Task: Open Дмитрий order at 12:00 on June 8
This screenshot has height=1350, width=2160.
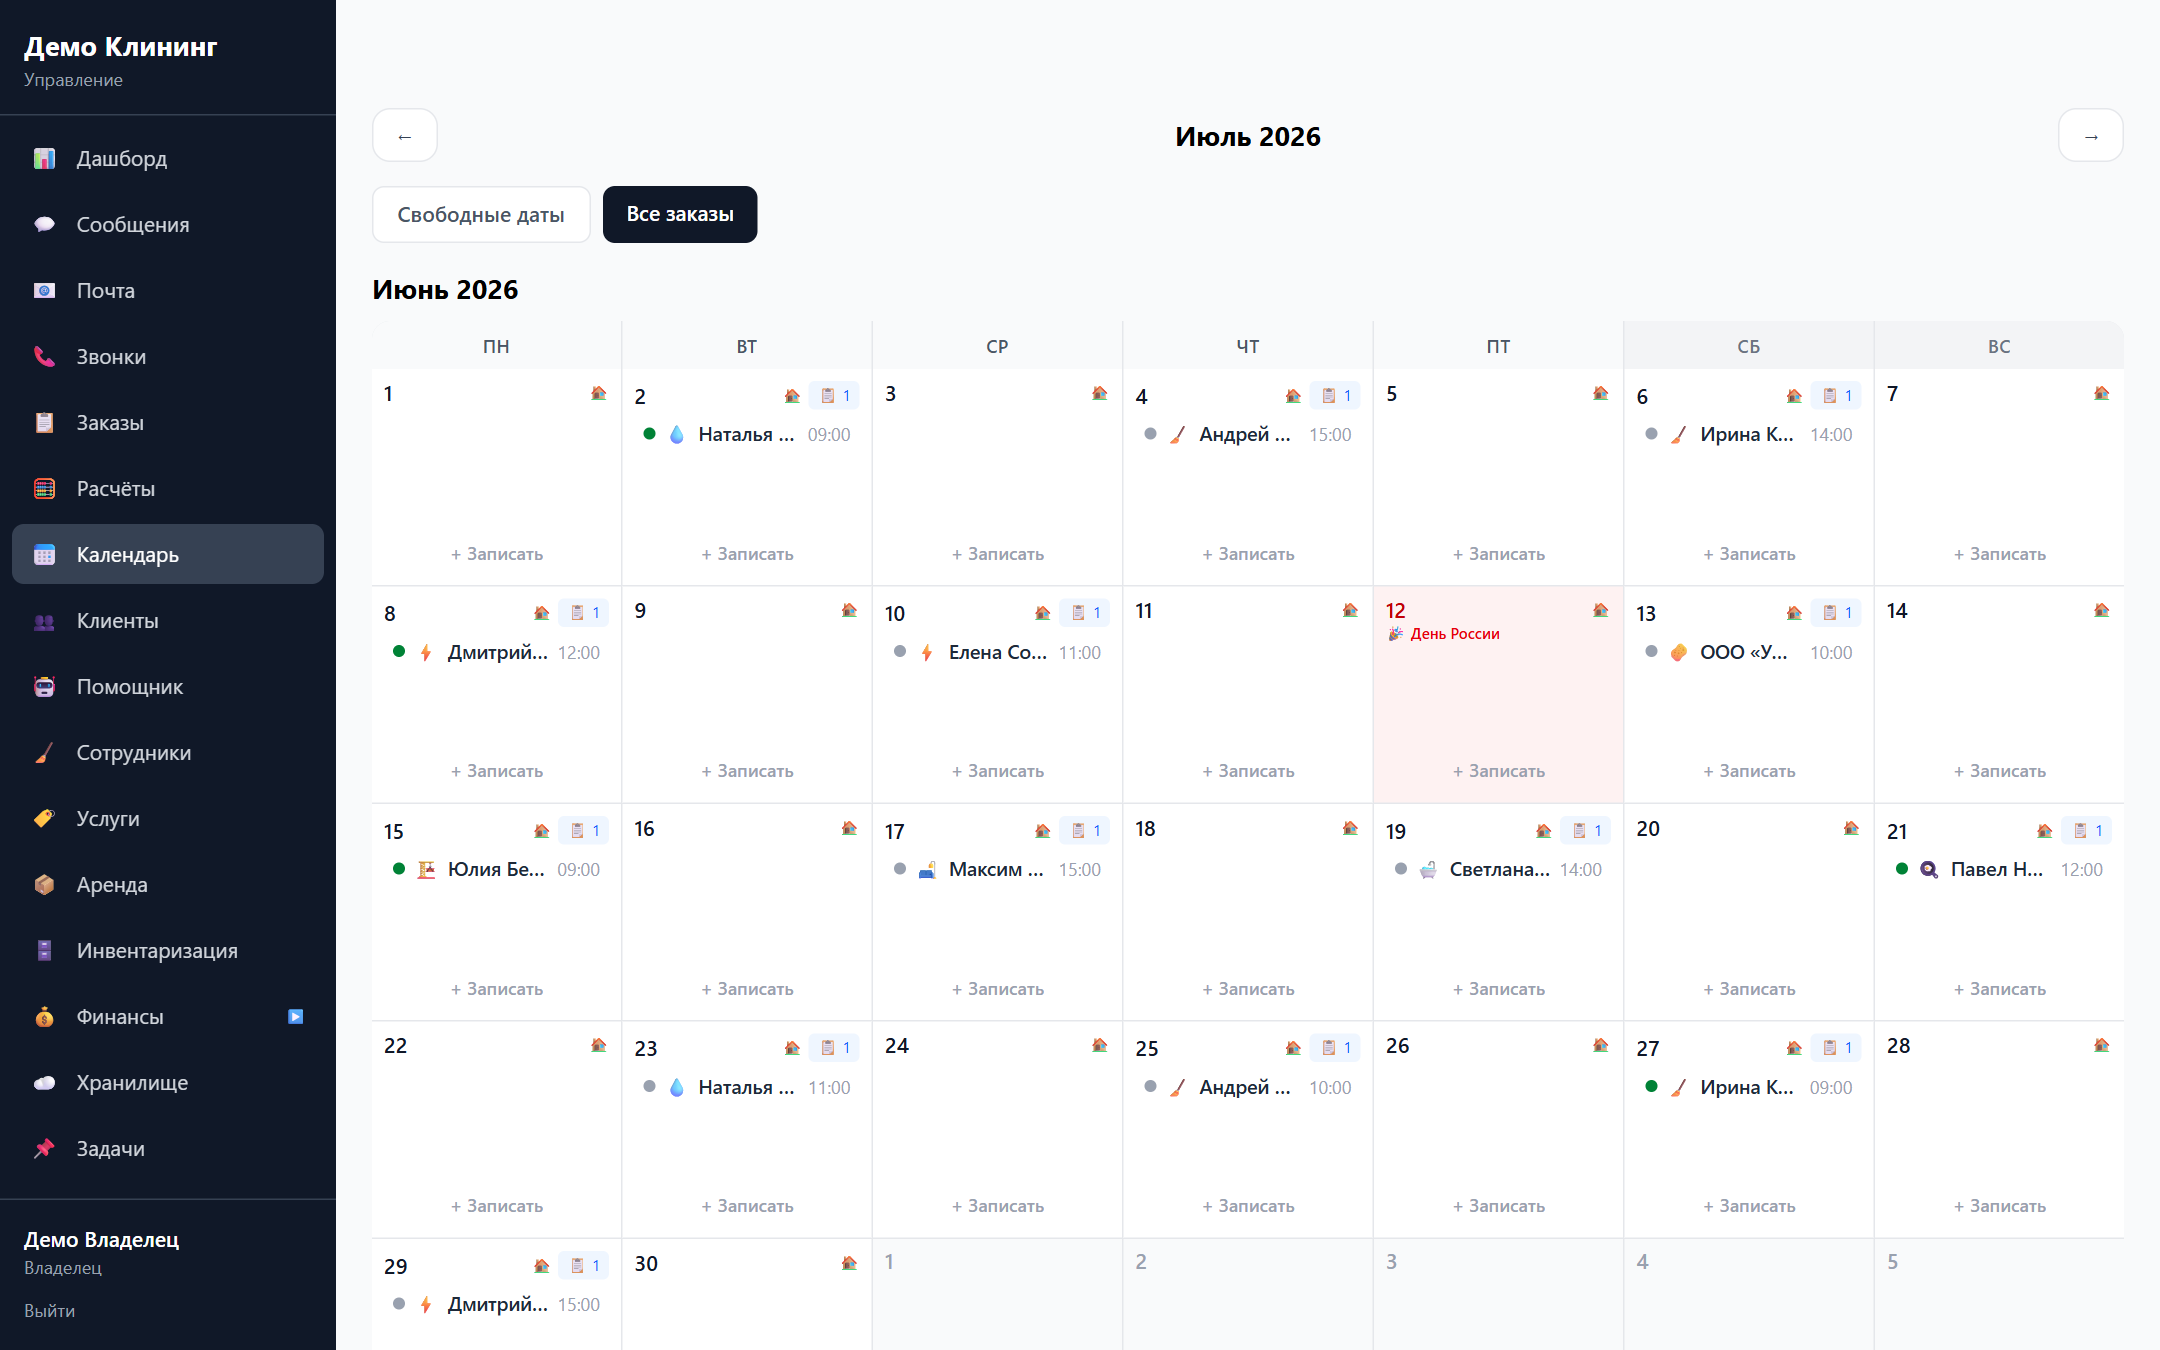Action: click(x=497, y=653)
